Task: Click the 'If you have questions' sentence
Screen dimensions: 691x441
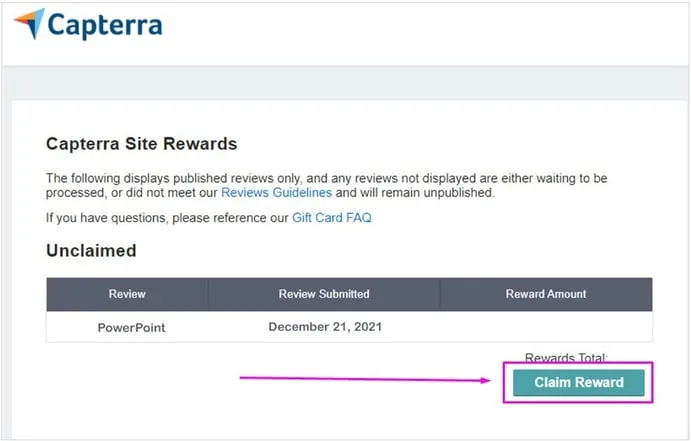Action: (x=209, y=218)
